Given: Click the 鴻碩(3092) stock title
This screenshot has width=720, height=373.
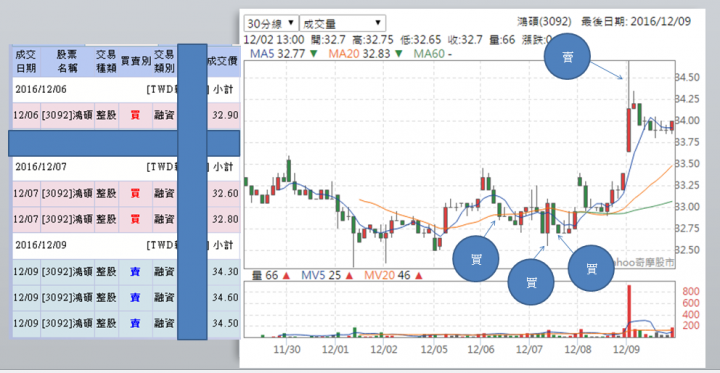Looking at the screenshot, I should [544, 22].
